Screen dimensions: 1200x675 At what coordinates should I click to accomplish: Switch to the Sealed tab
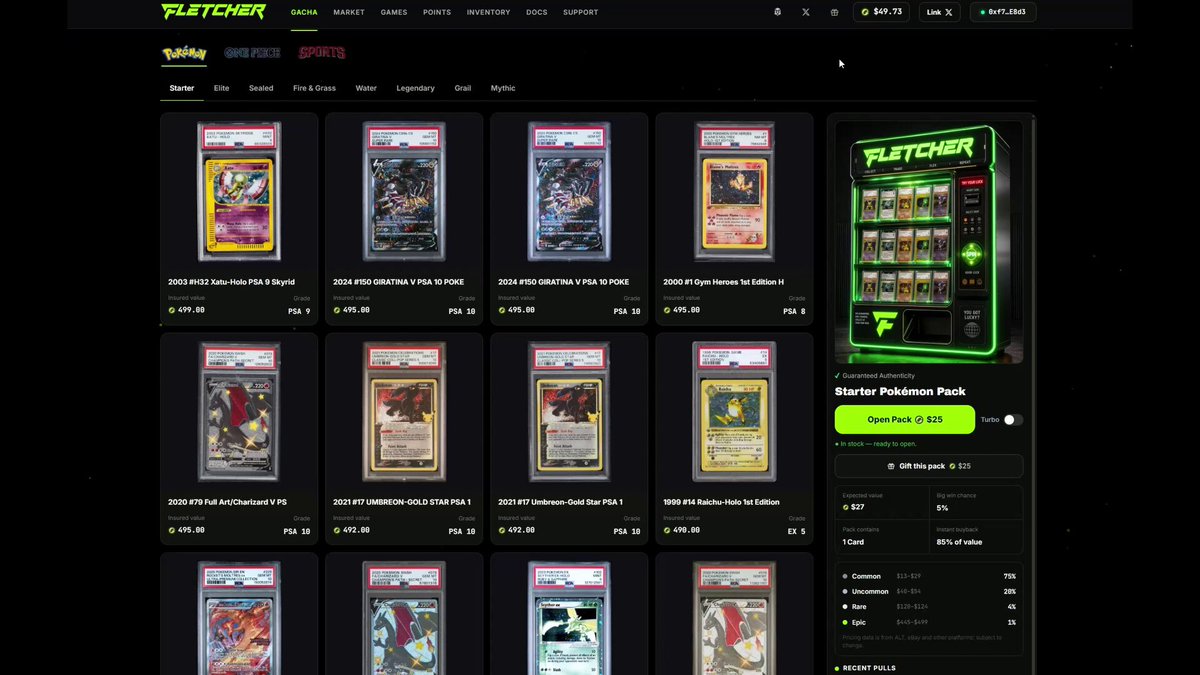[261, 88]
